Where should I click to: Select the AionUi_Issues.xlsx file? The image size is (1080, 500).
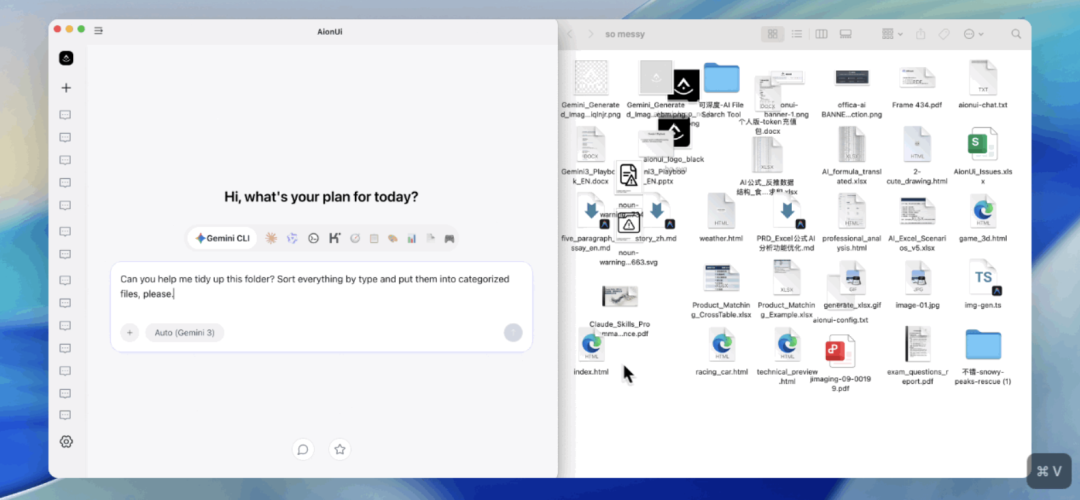click(x=982, y=145)
